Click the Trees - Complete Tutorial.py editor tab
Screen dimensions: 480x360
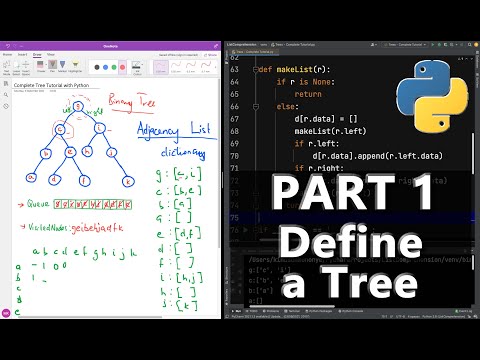click(x=253, y=52)
